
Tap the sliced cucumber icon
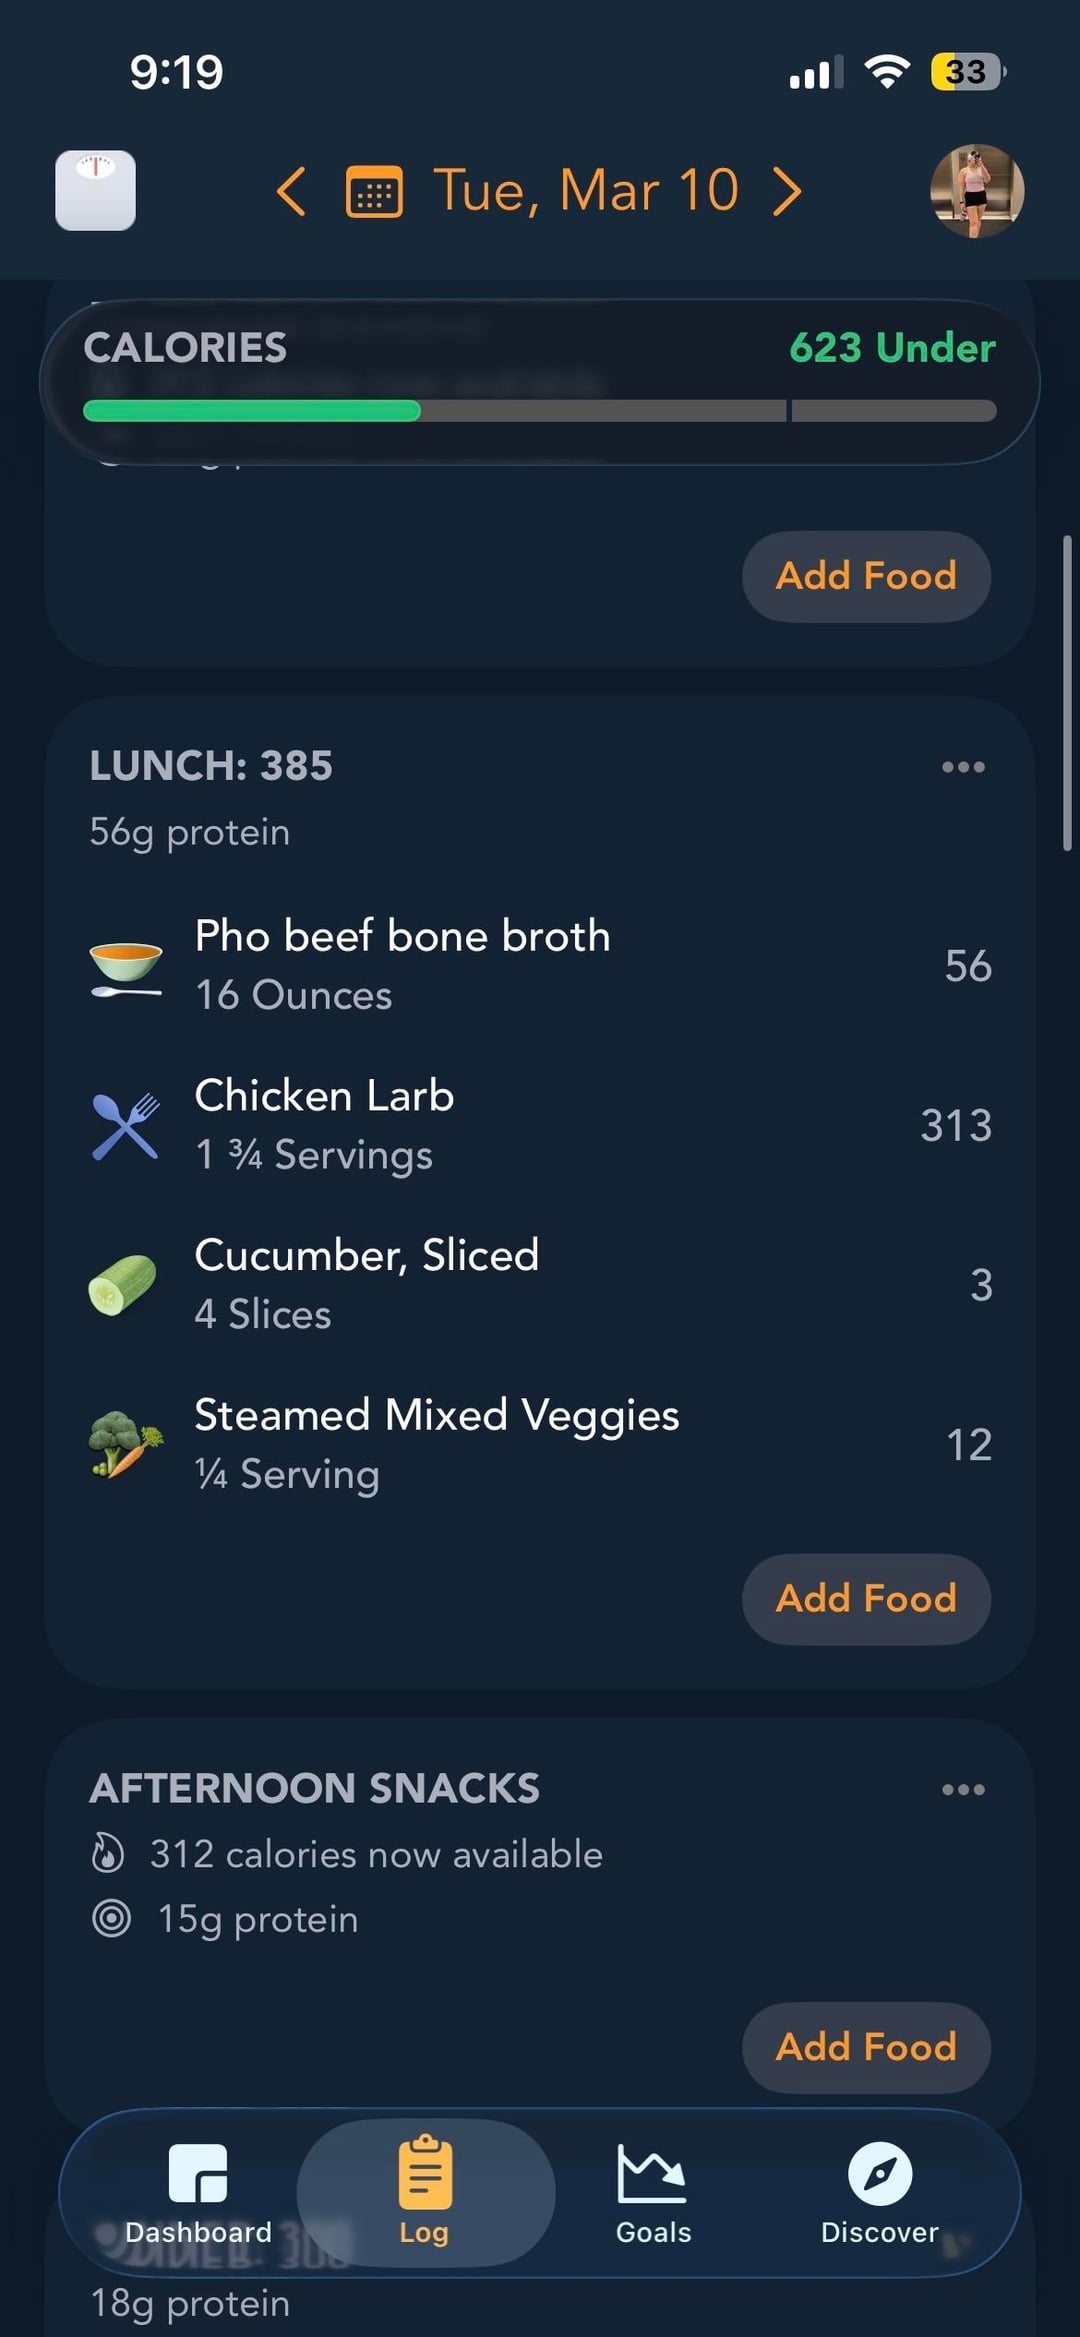click(123, 1285)
